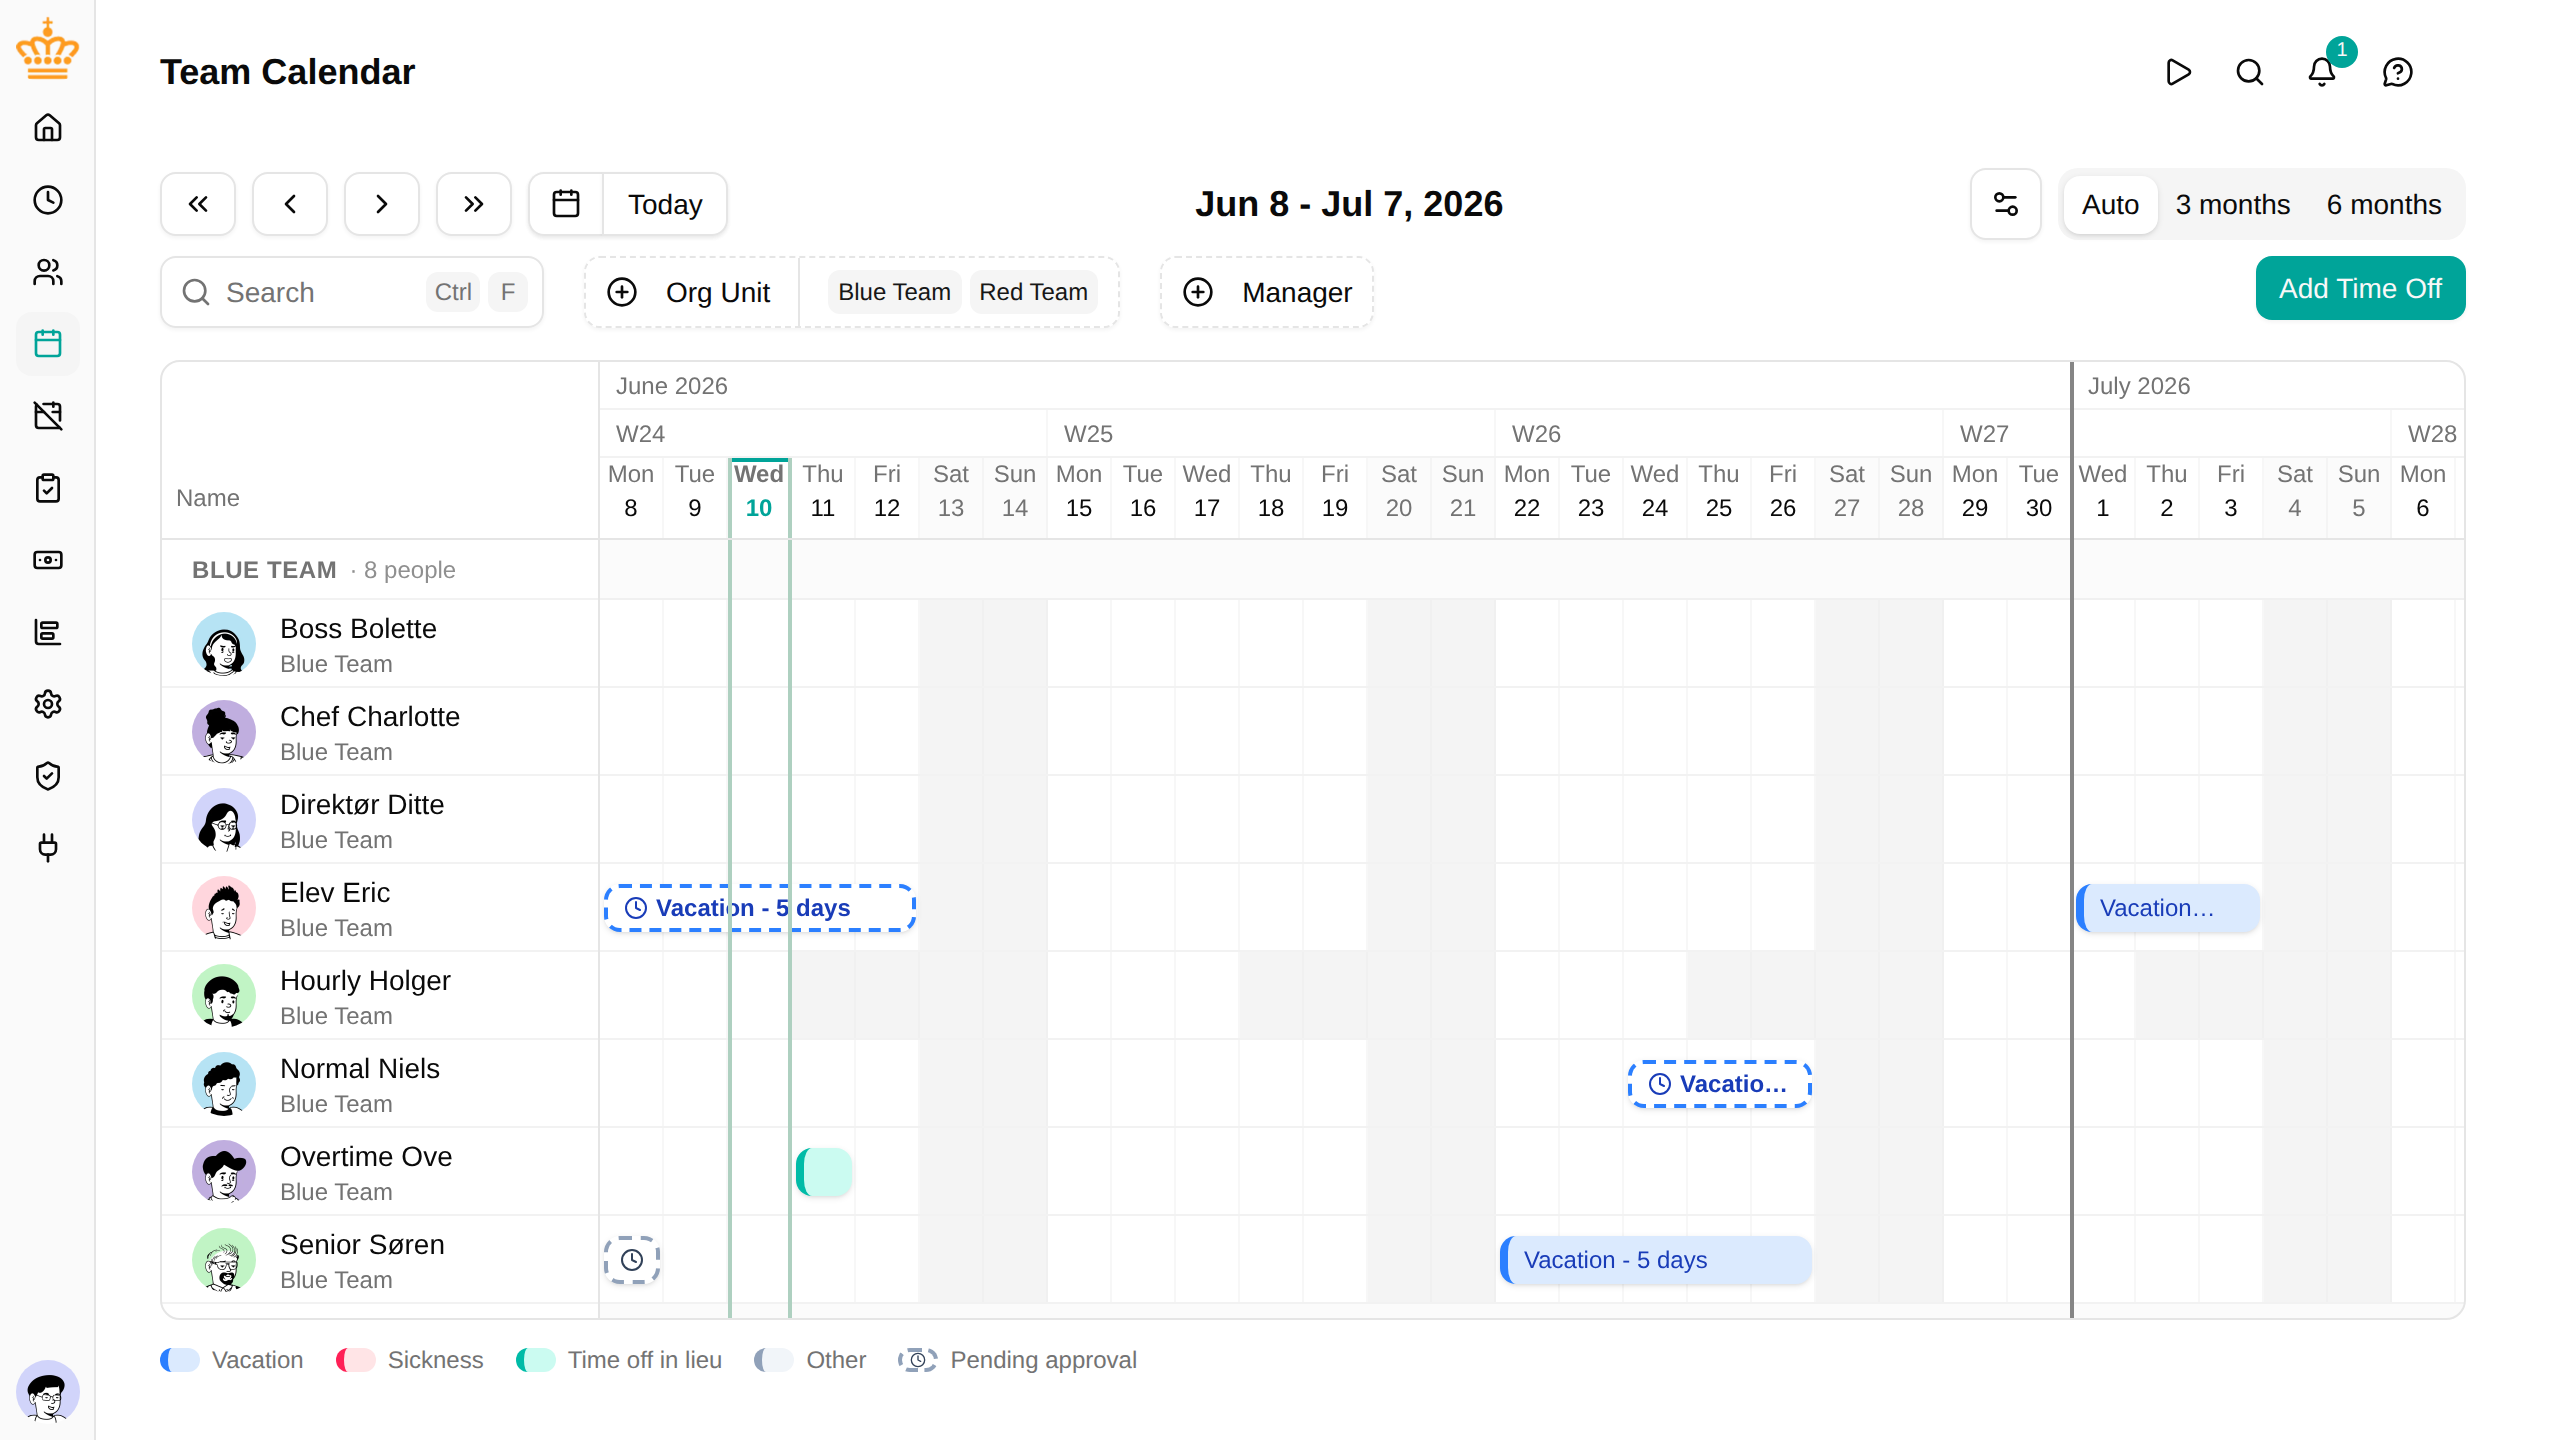Select the Auto view range
Screen dimensions: 2560x1440
[2110, 204]
